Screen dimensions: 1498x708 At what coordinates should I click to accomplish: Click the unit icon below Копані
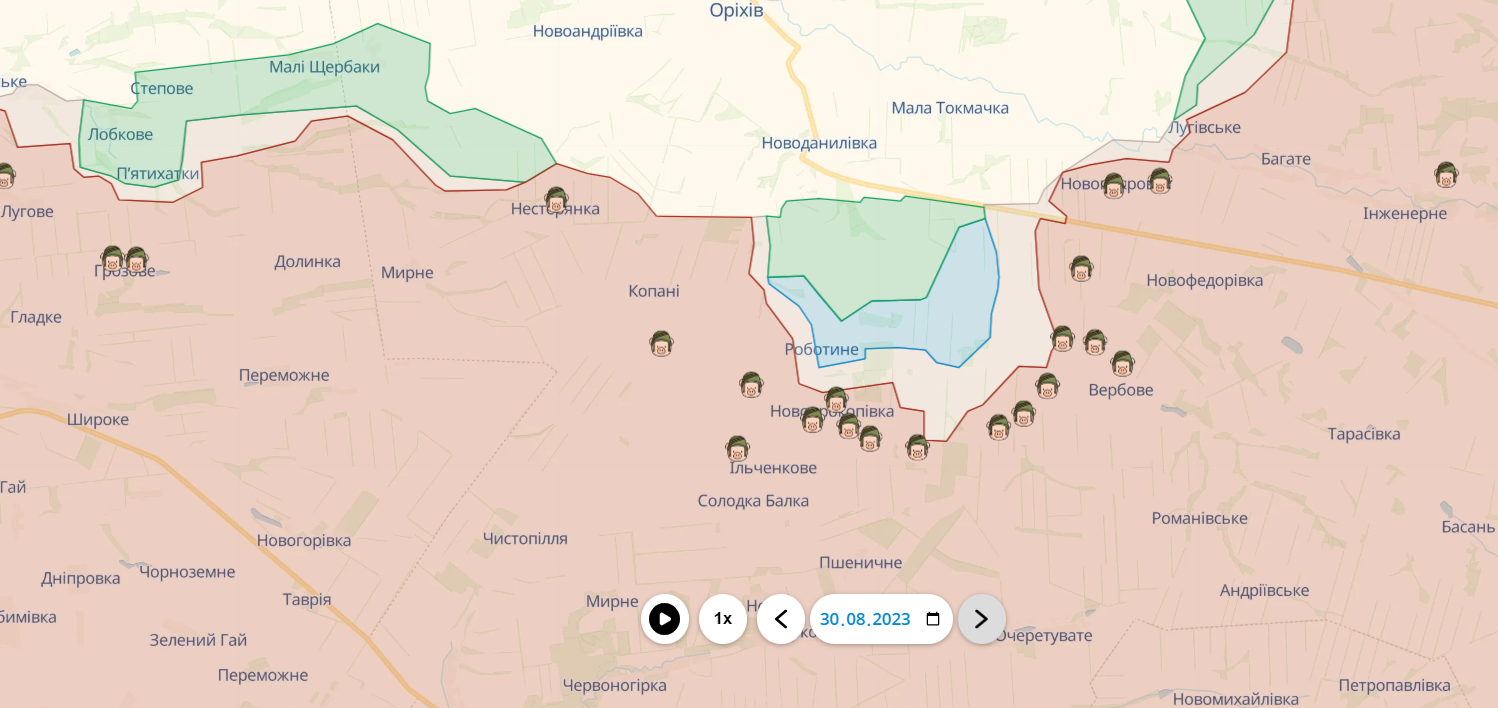point(660,344)
